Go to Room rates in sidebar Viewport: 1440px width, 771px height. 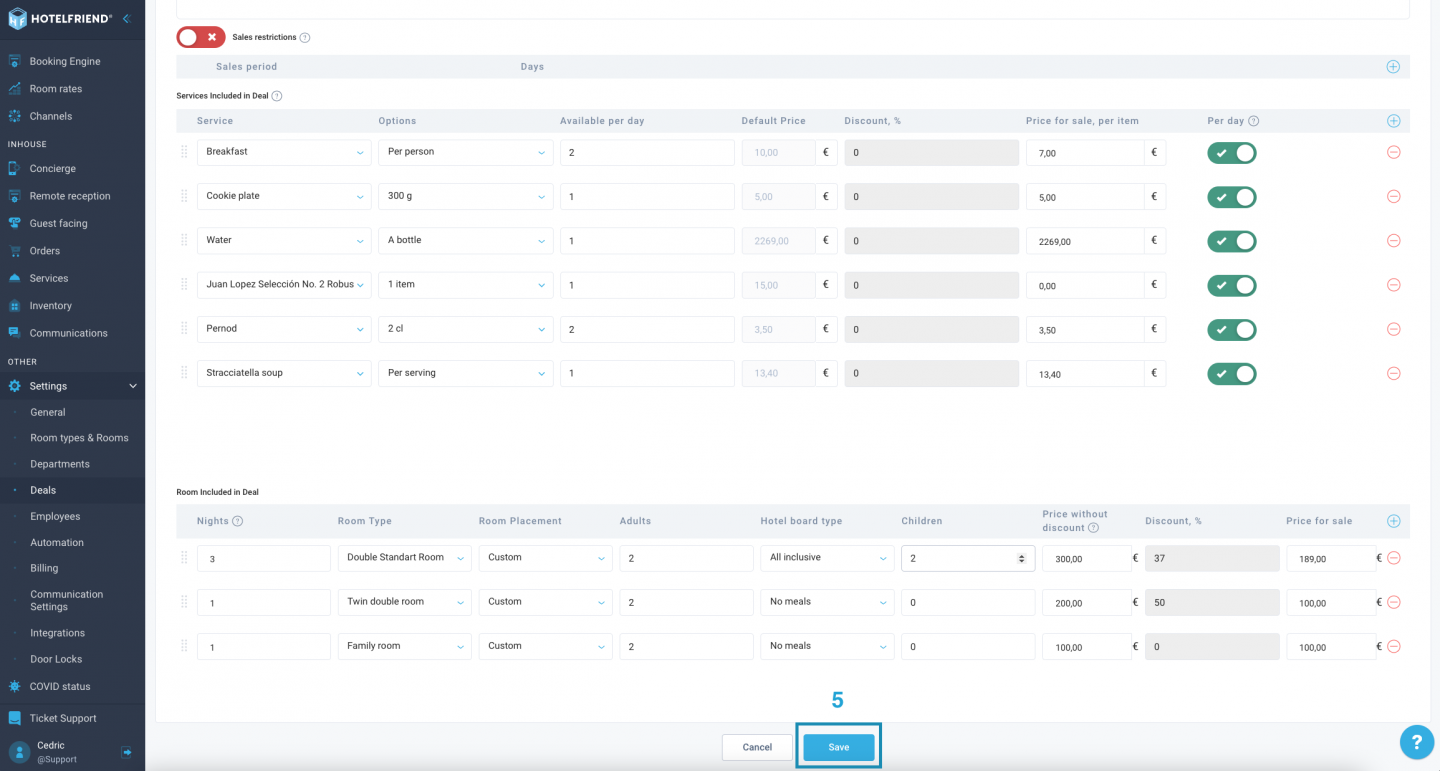click(x=56, y=89)
